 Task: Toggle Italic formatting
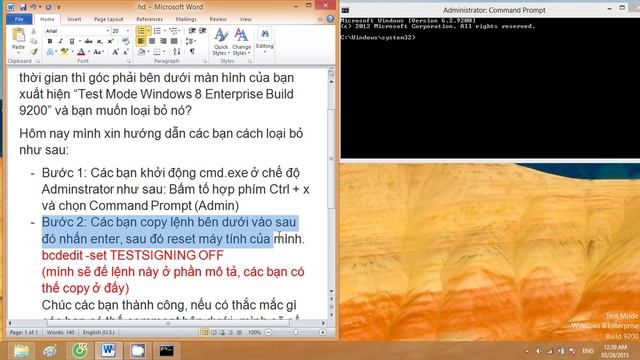pos(60,41)
